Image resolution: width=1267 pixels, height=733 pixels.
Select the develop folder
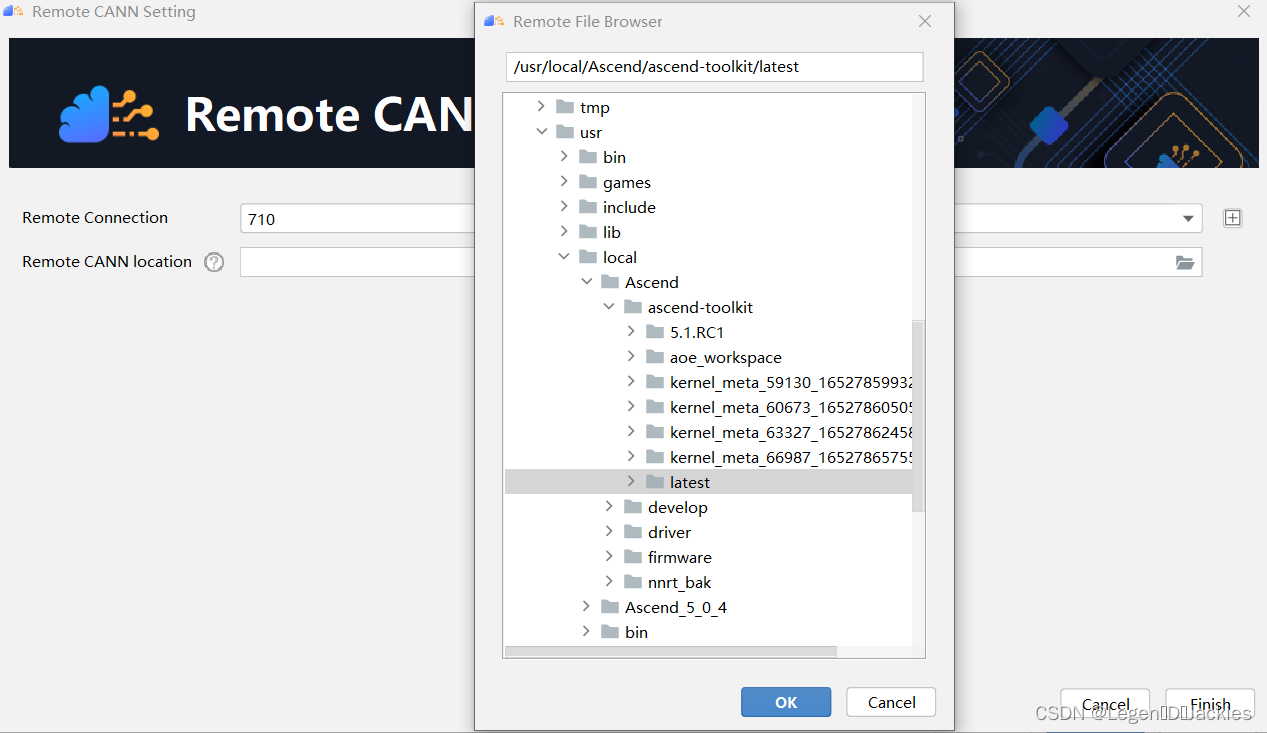[678, 507]
